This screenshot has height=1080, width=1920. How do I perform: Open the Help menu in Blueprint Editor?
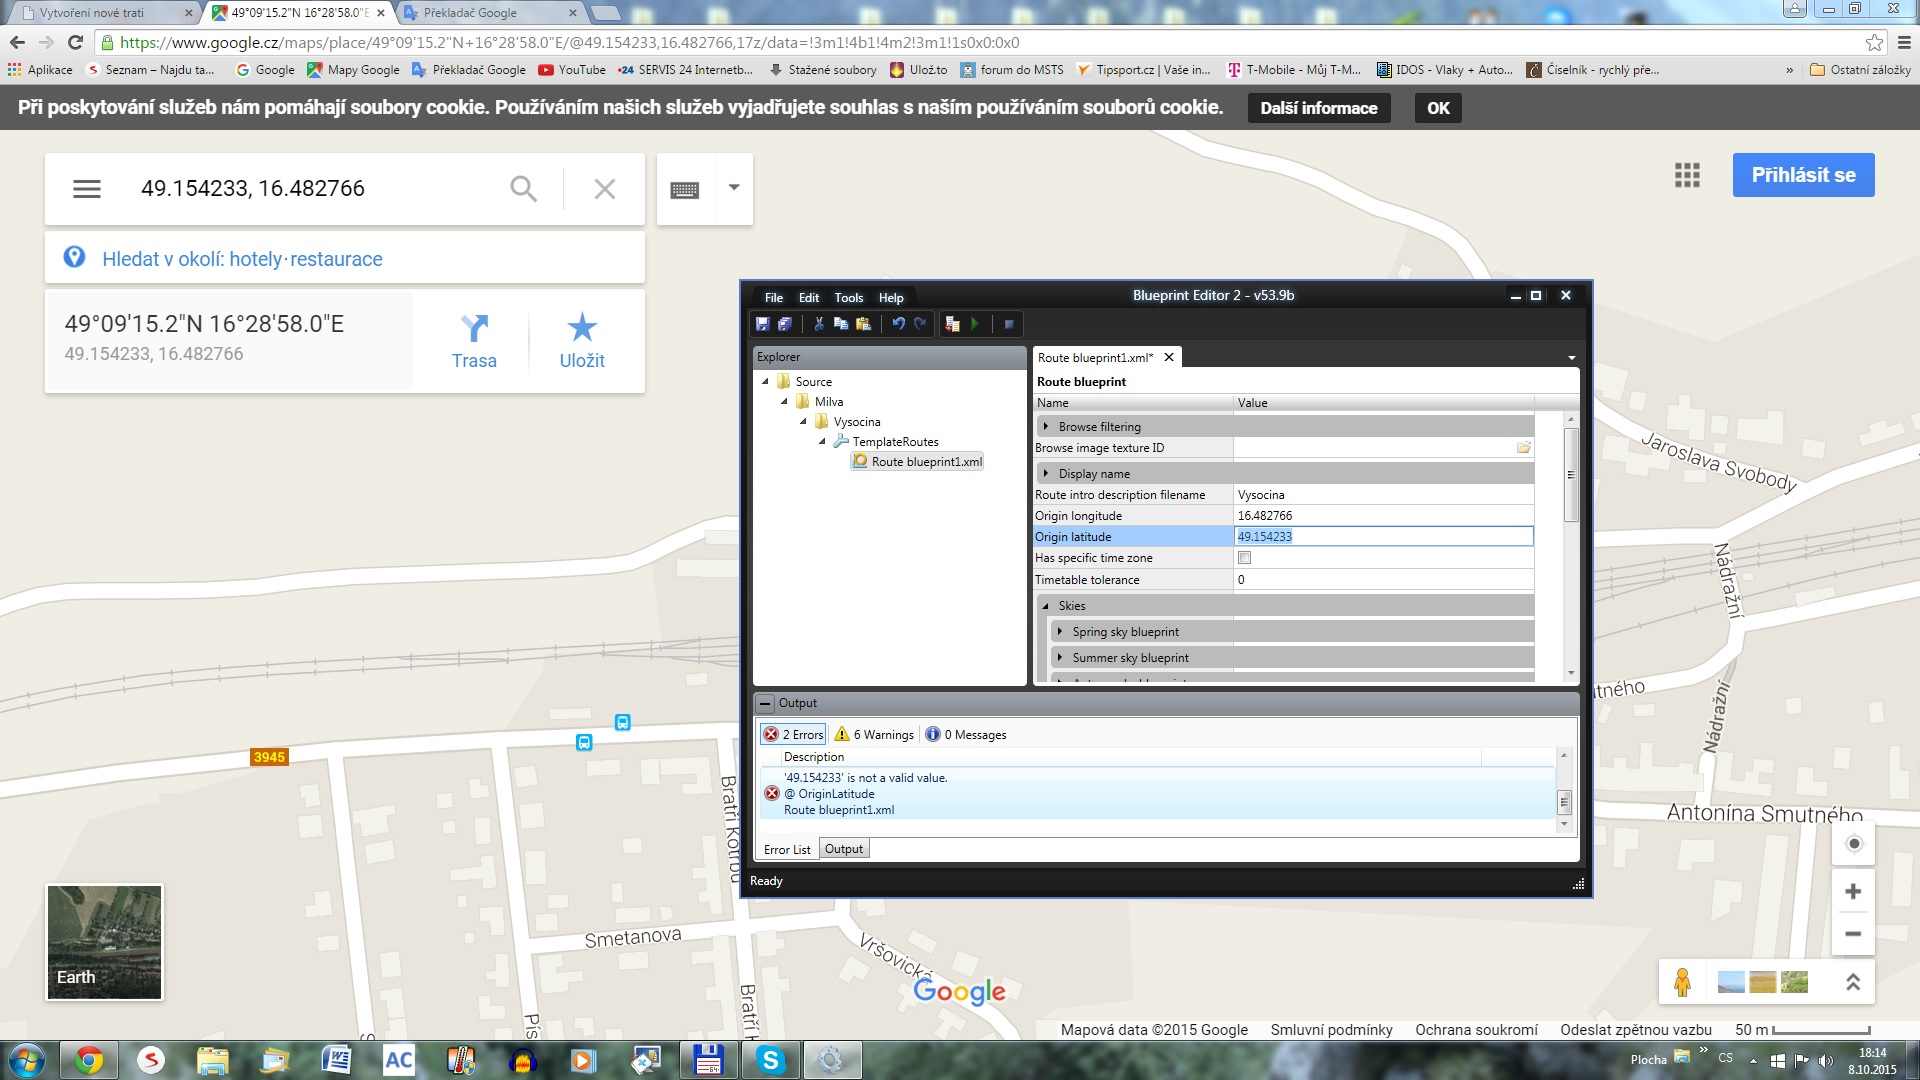pyautogui.click(x=891, y=297)
